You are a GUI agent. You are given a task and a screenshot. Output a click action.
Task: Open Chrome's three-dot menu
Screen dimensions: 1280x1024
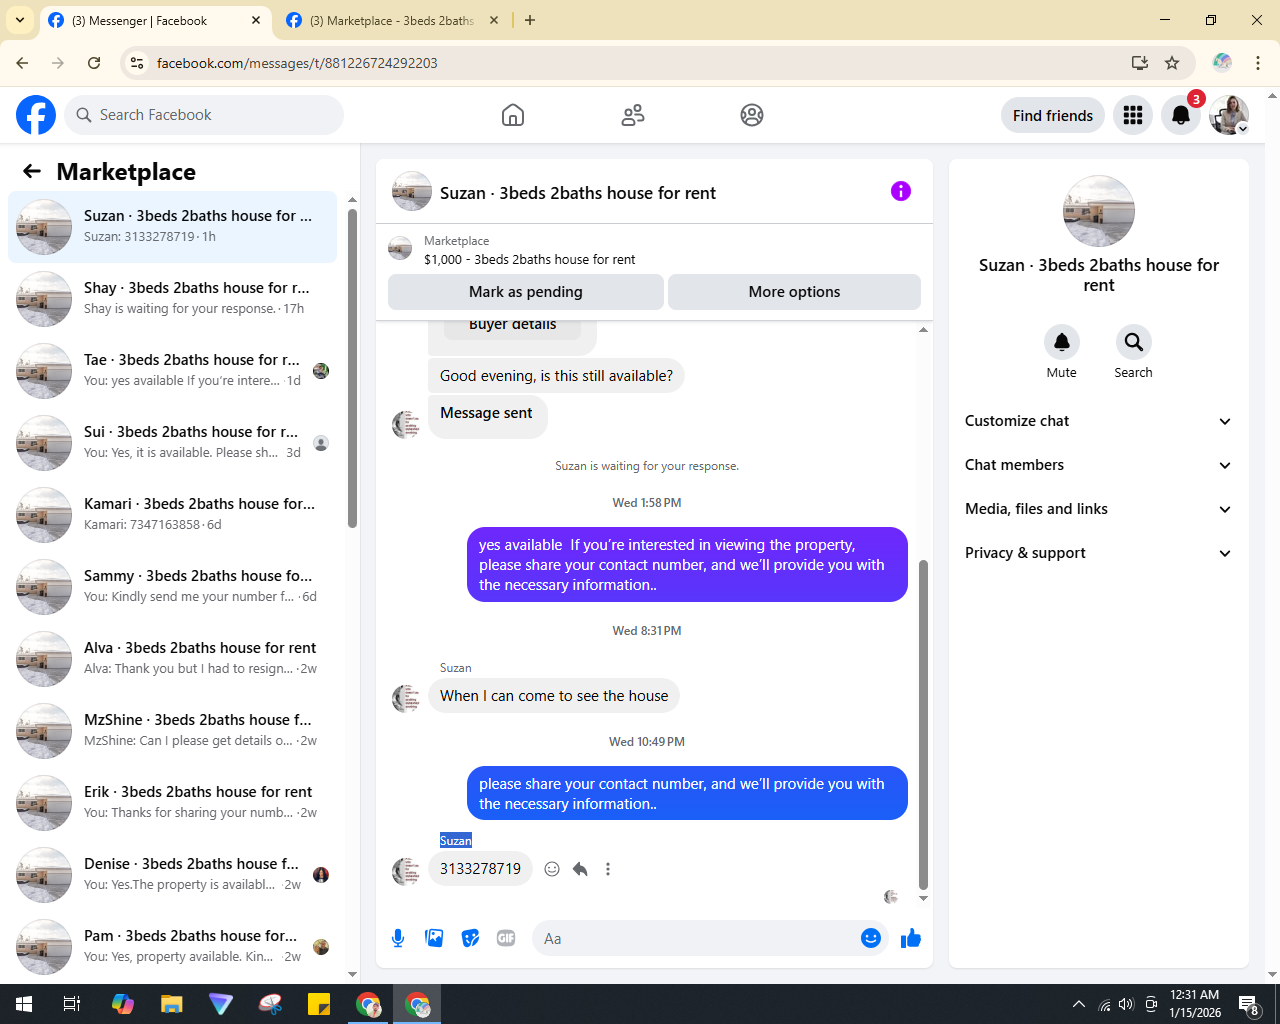pos(1258,63)
